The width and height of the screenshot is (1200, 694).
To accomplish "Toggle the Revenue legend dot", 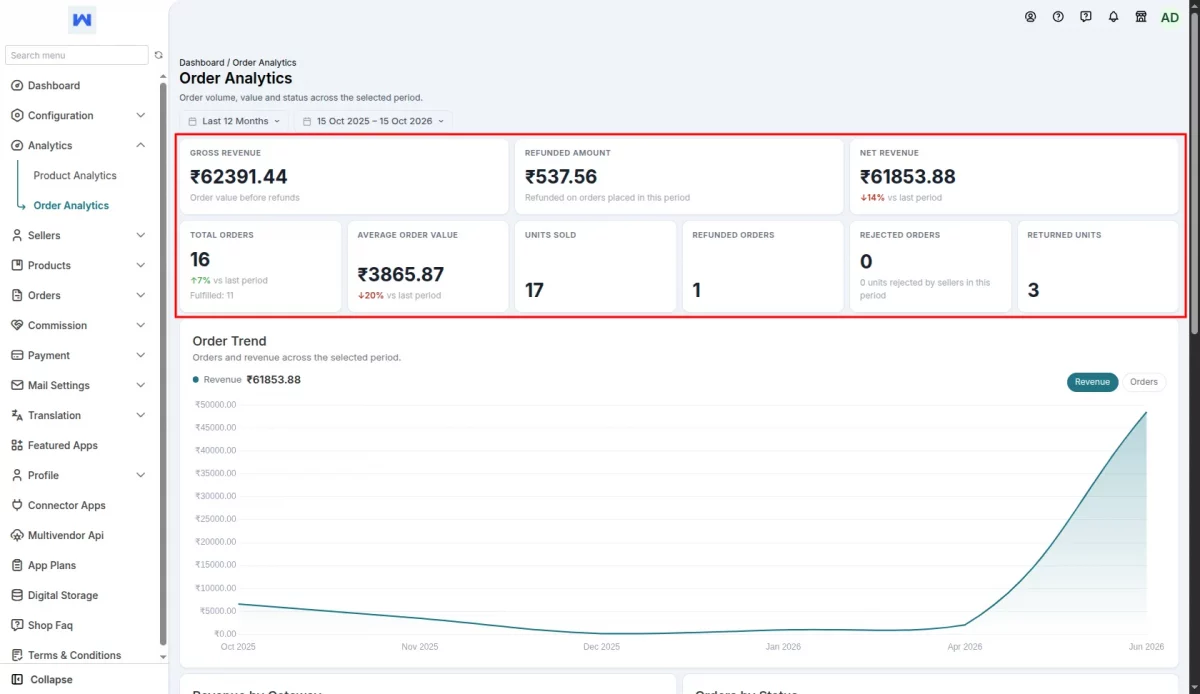I will (196, 380).
